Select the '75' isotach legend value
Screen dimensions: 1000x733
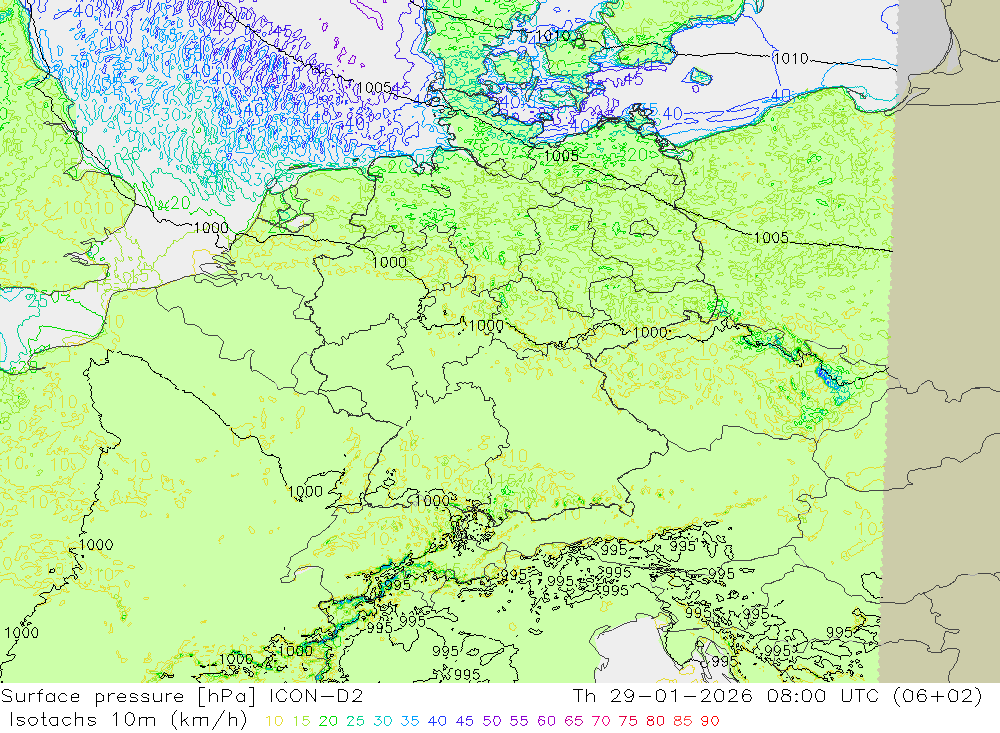click(x=628, y=721)
